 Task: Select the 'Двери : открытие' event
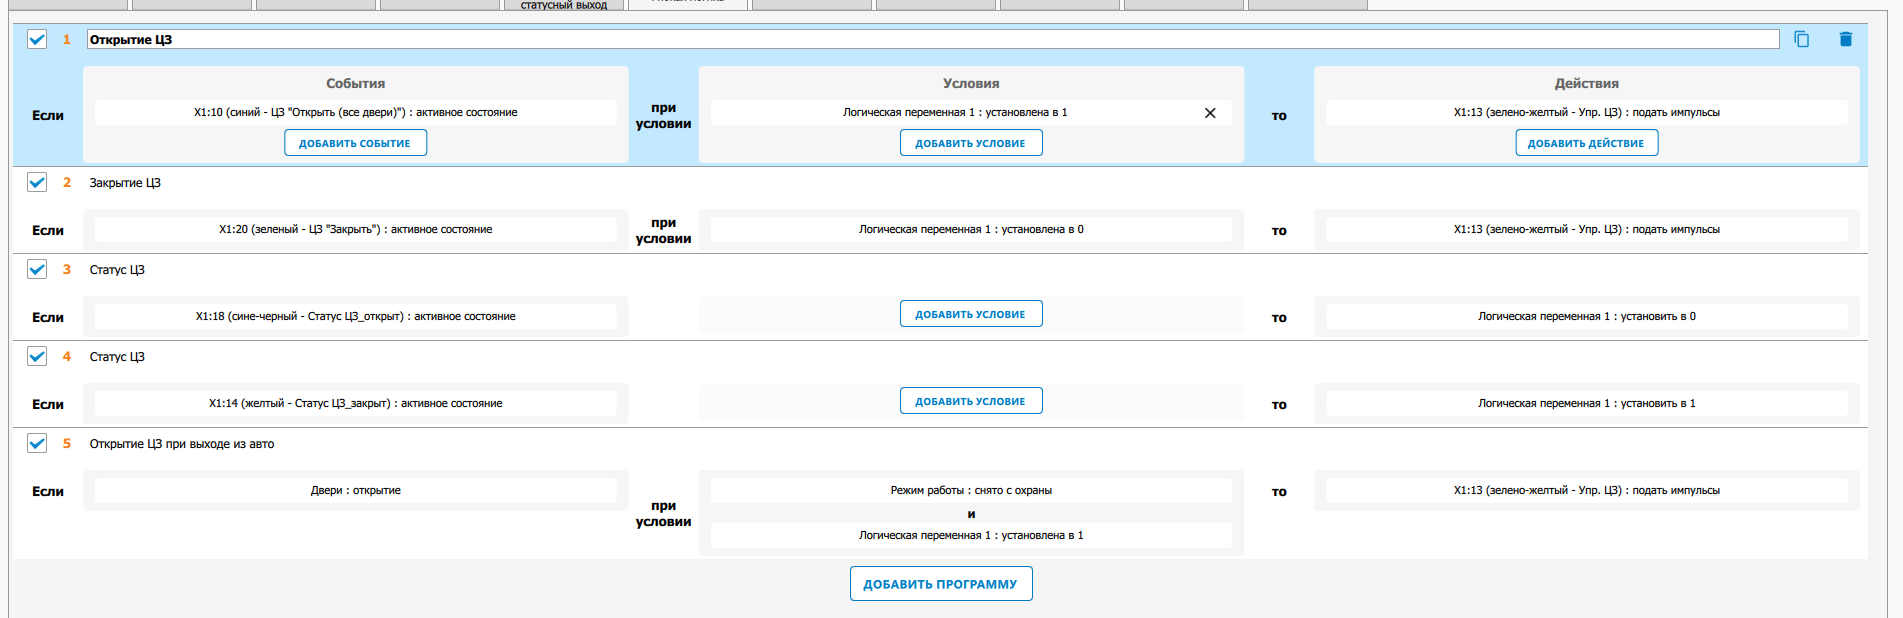tap(355, 491)
